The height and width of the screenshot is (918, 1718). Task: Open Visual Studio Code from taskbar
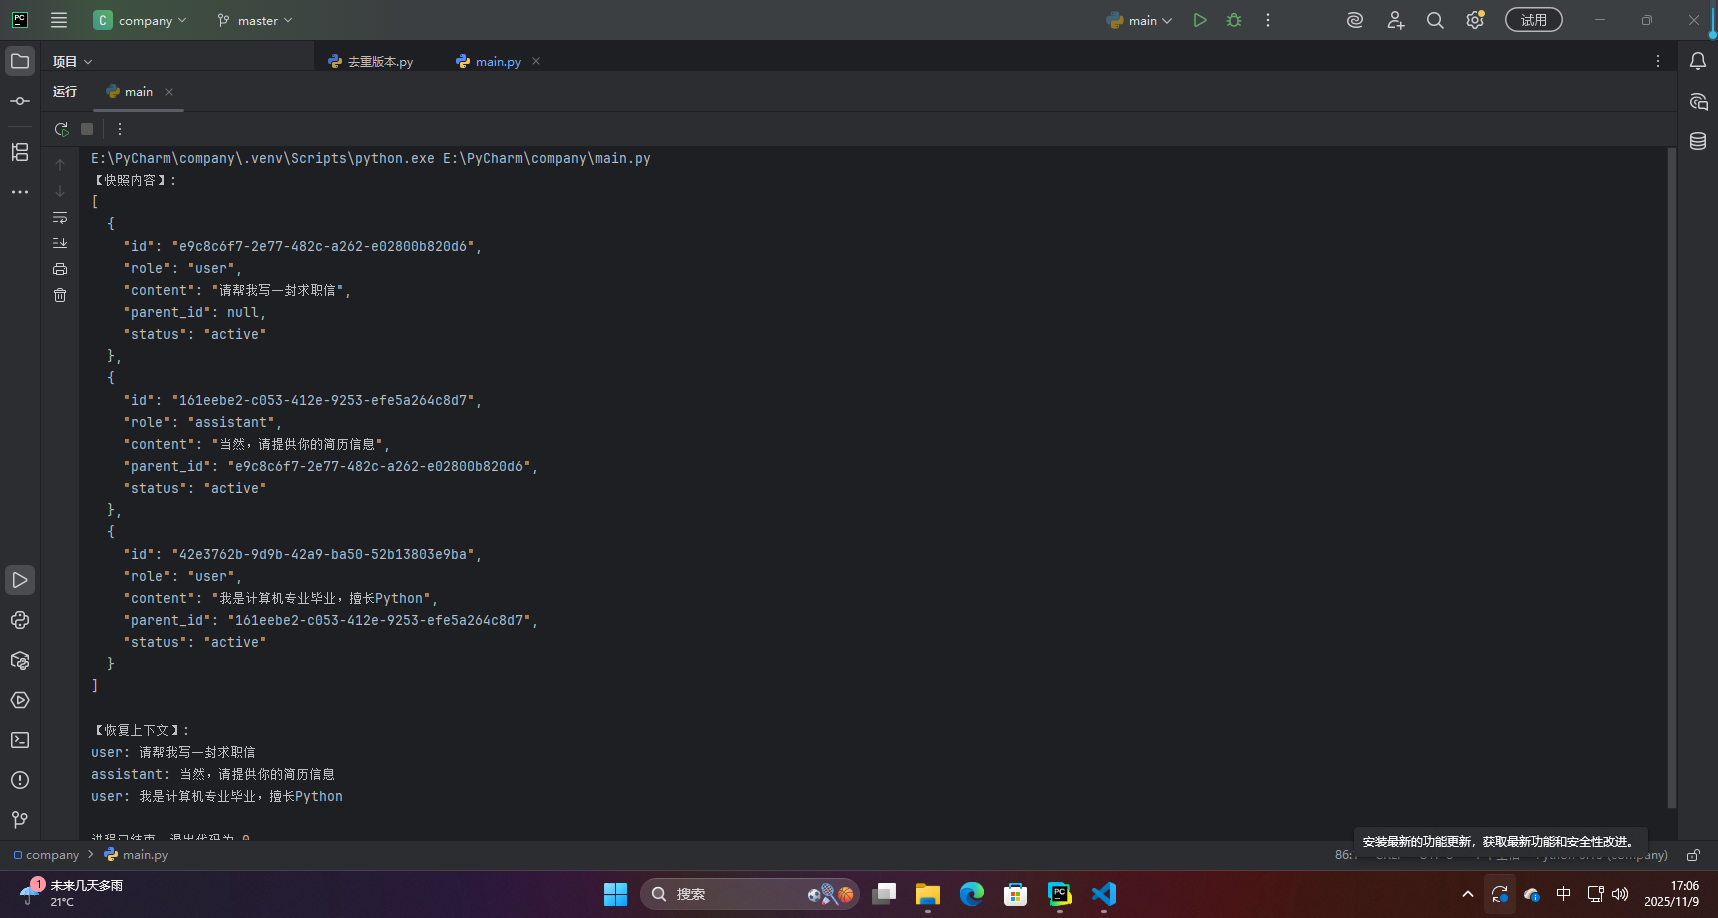pyautogui.click(x=1104, y=894)
